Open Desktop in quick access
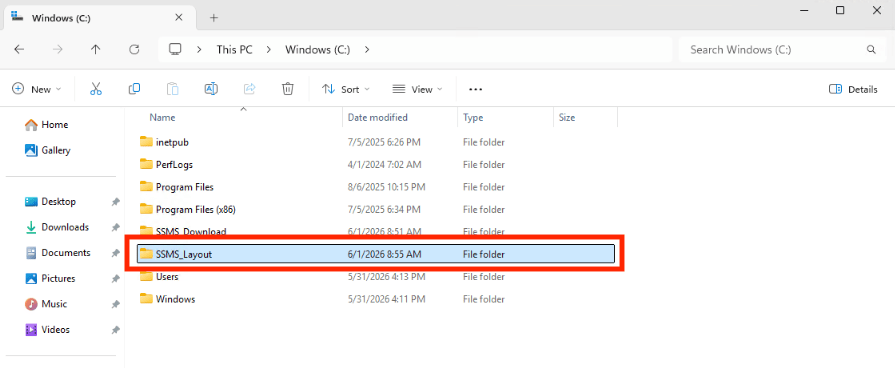The image size is (895, 368). [58, 201]
